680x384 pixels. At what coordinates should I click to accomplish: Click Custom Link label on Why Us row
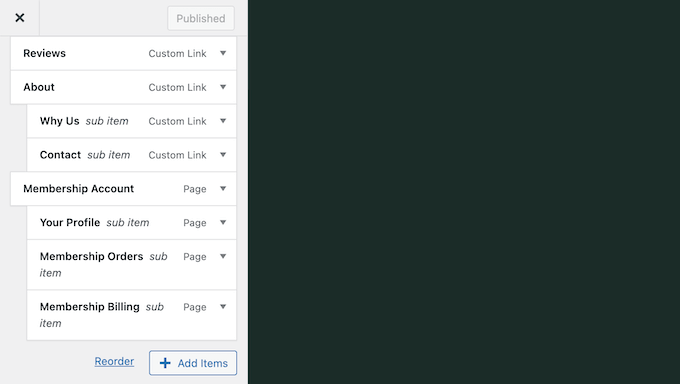177,121
